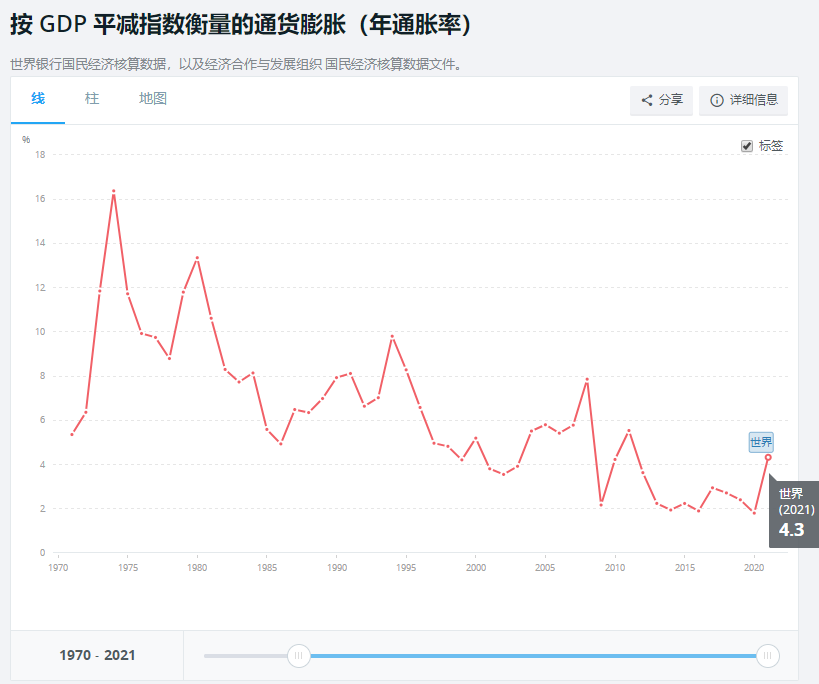This screenshot has height=684, width=819.
Task: Click the share icon next to 分享
Action: [x=647, y=100]
